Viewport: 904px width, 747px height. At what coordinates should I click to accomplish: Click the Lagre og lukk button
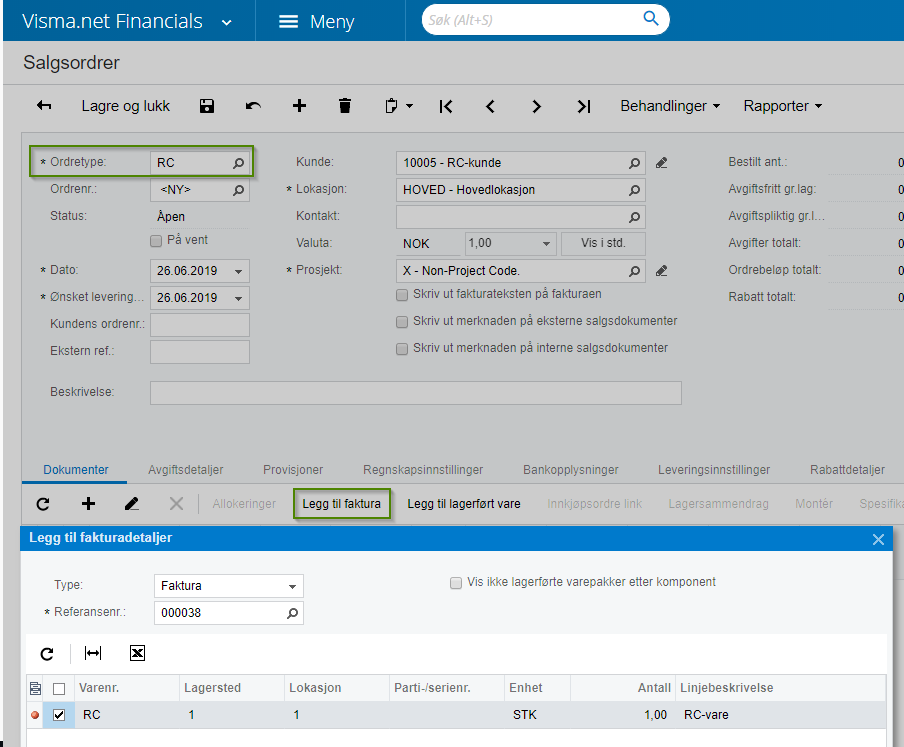(126, 106)
